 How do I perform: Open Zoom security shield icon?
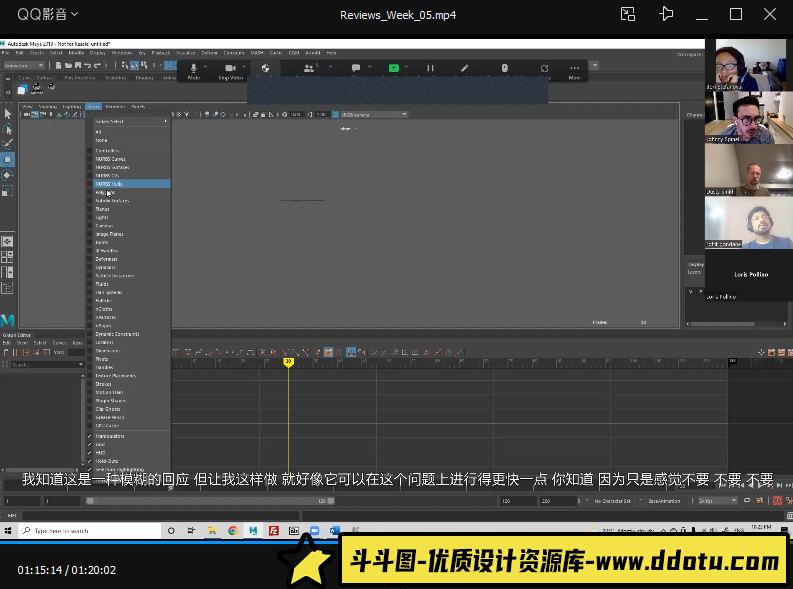266,68
